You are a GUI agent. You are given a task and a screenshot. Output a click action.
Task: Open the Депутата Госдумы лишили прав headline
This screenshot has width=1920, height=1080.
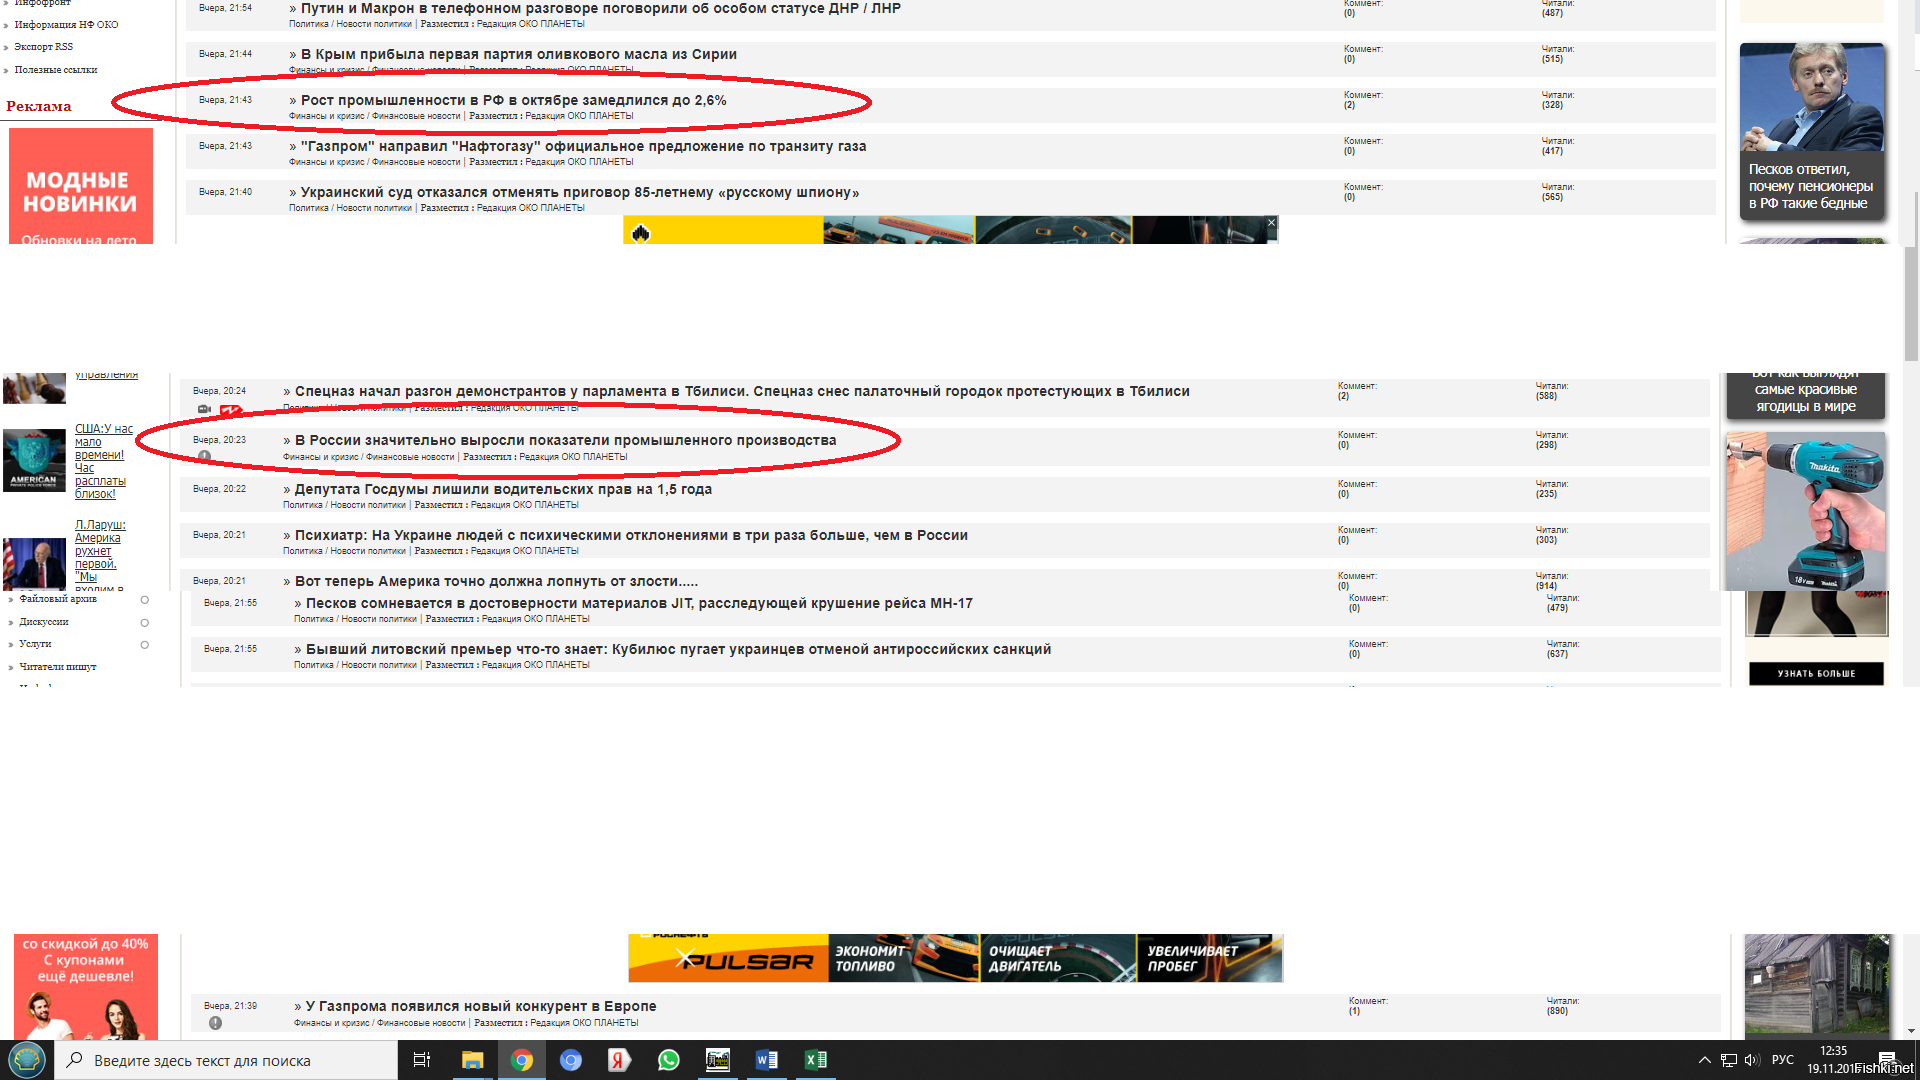pos(503,489)
